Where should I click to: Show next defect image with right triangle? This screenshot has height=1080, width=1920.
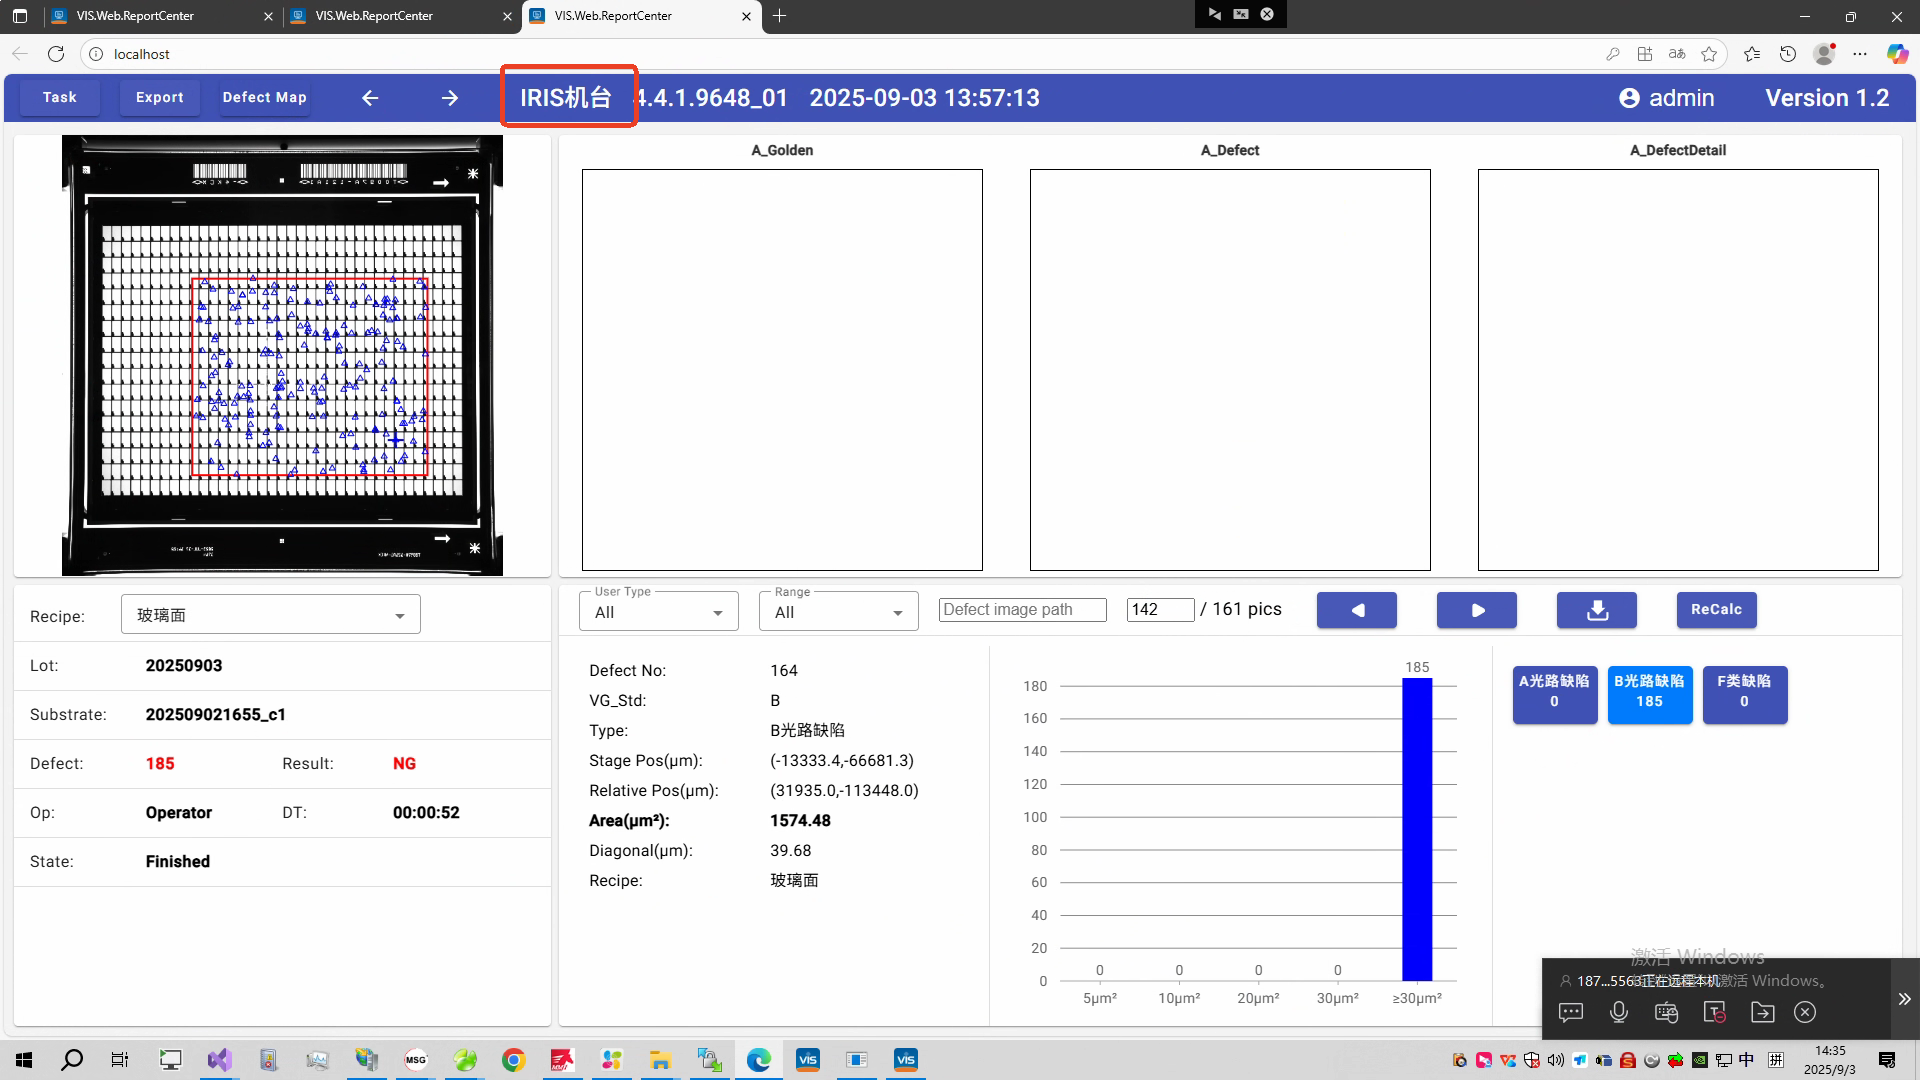tap(1476, 610)
